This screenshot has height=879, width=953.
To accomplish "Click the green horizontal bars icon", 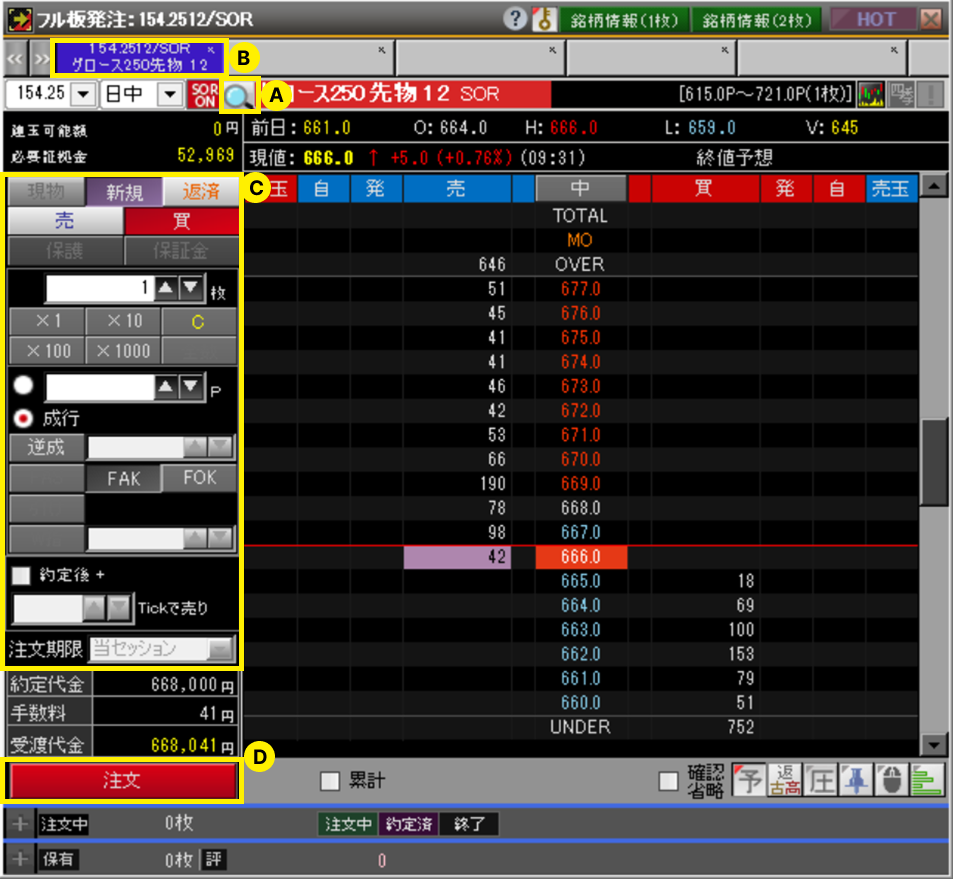I will tap(929, 780).
